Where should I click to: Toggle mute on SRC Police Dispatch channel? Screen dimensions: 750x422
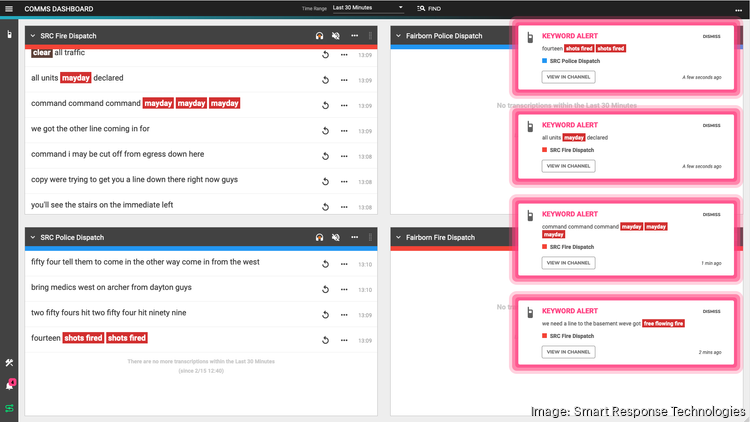click(336, 237)
